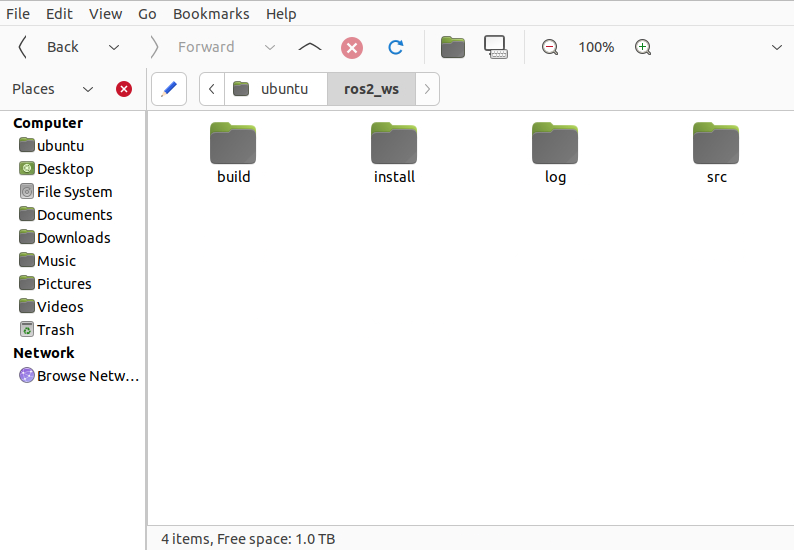The width and height of the screenshot is (794, 550).
Task: Open the Home folder toolbar icon
Action: point(453,47)
